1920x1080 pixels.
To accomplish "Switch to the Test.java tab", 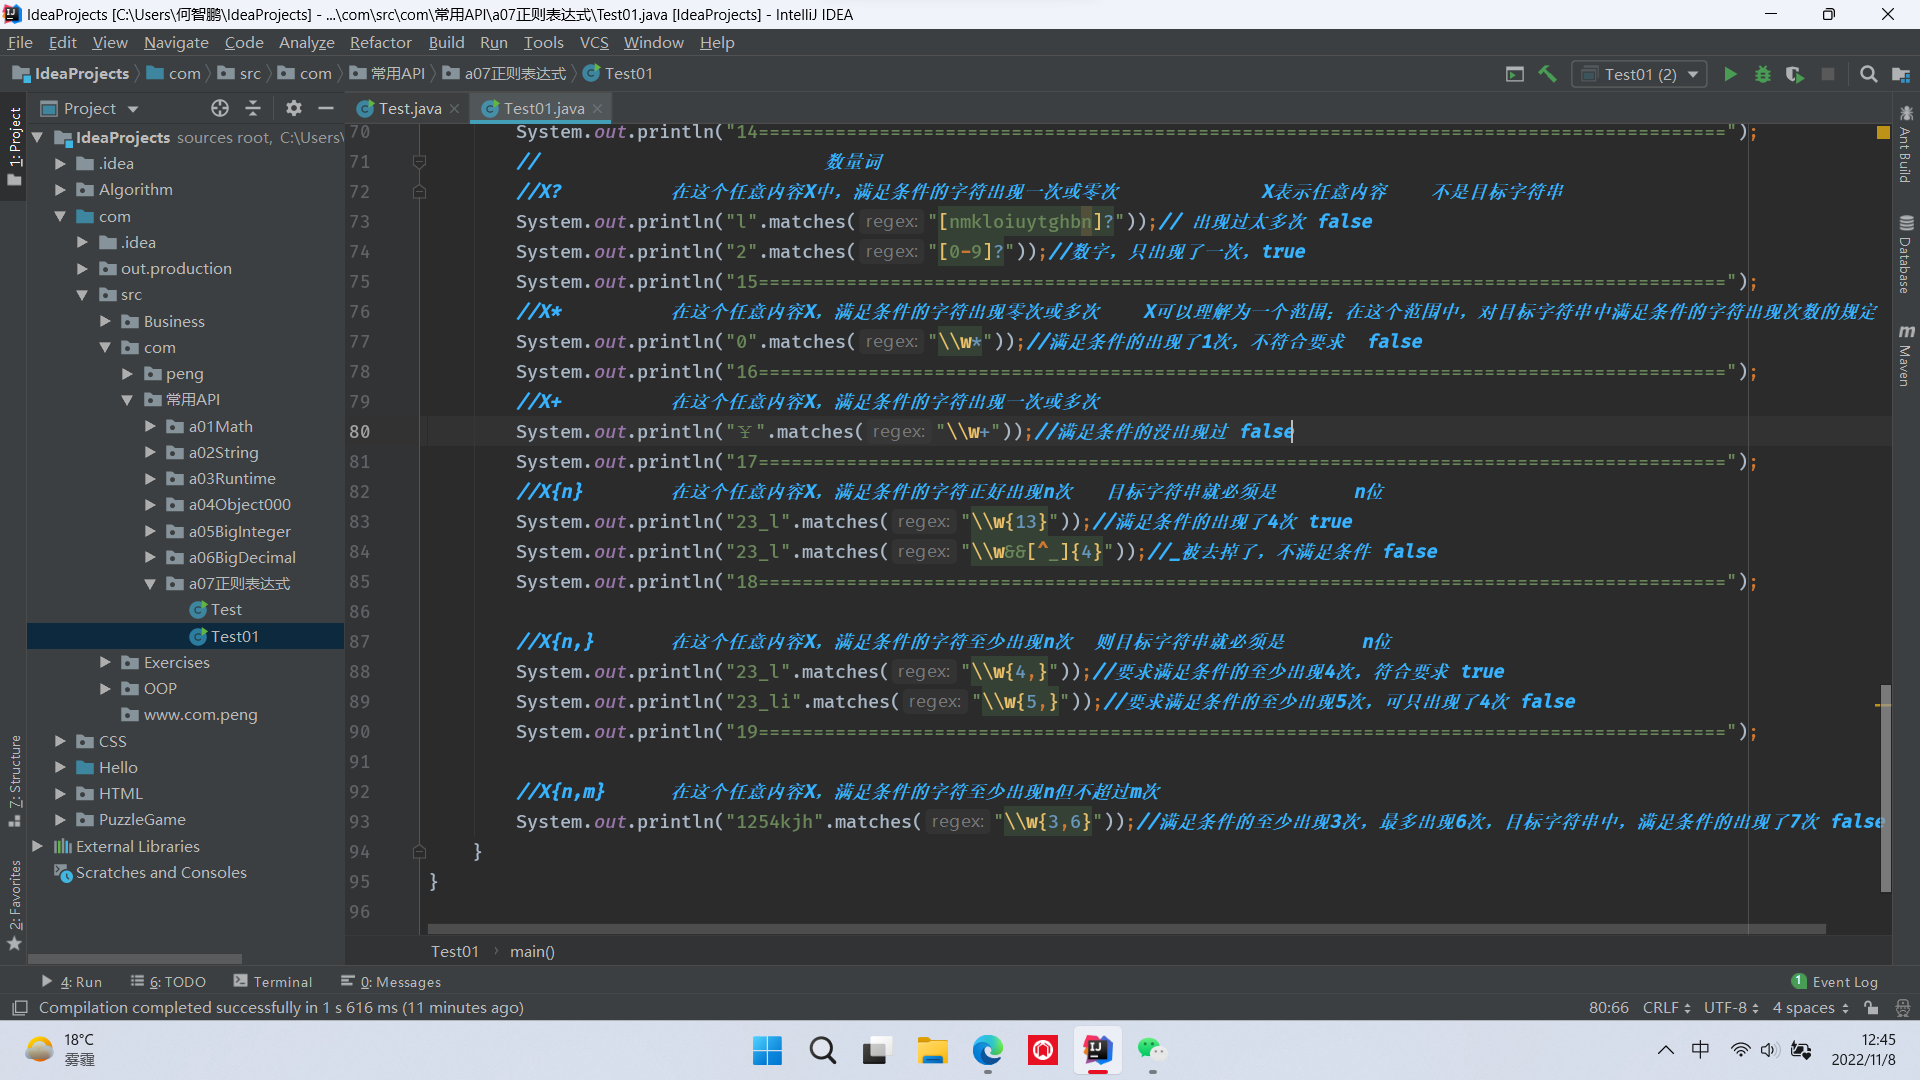I will point(409,108).
